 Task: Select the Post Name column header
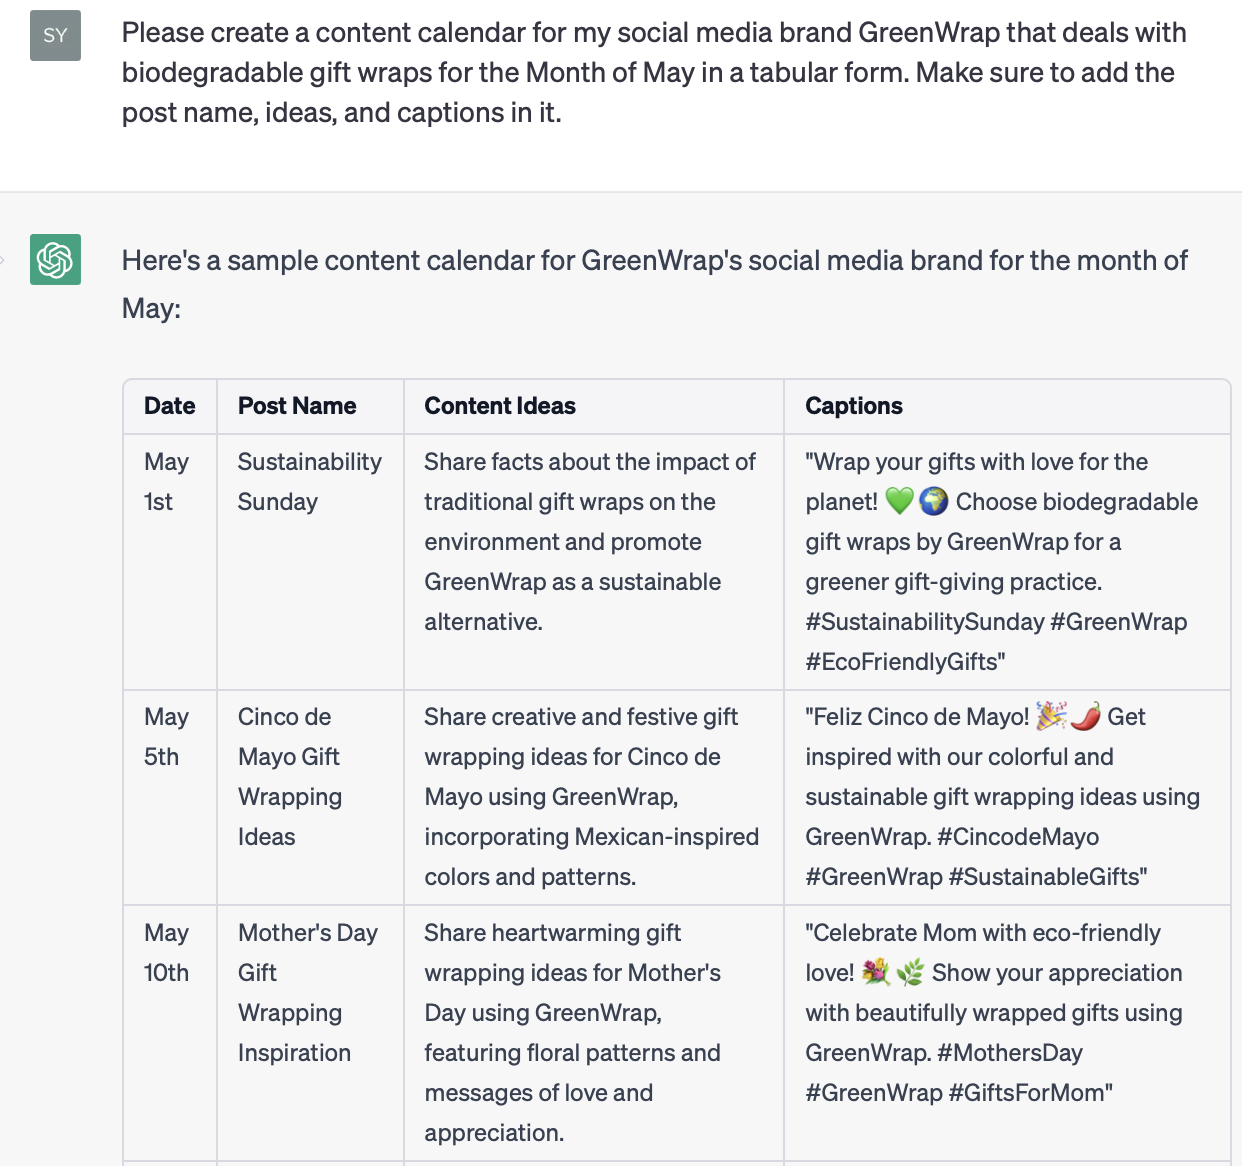point(297,406)
